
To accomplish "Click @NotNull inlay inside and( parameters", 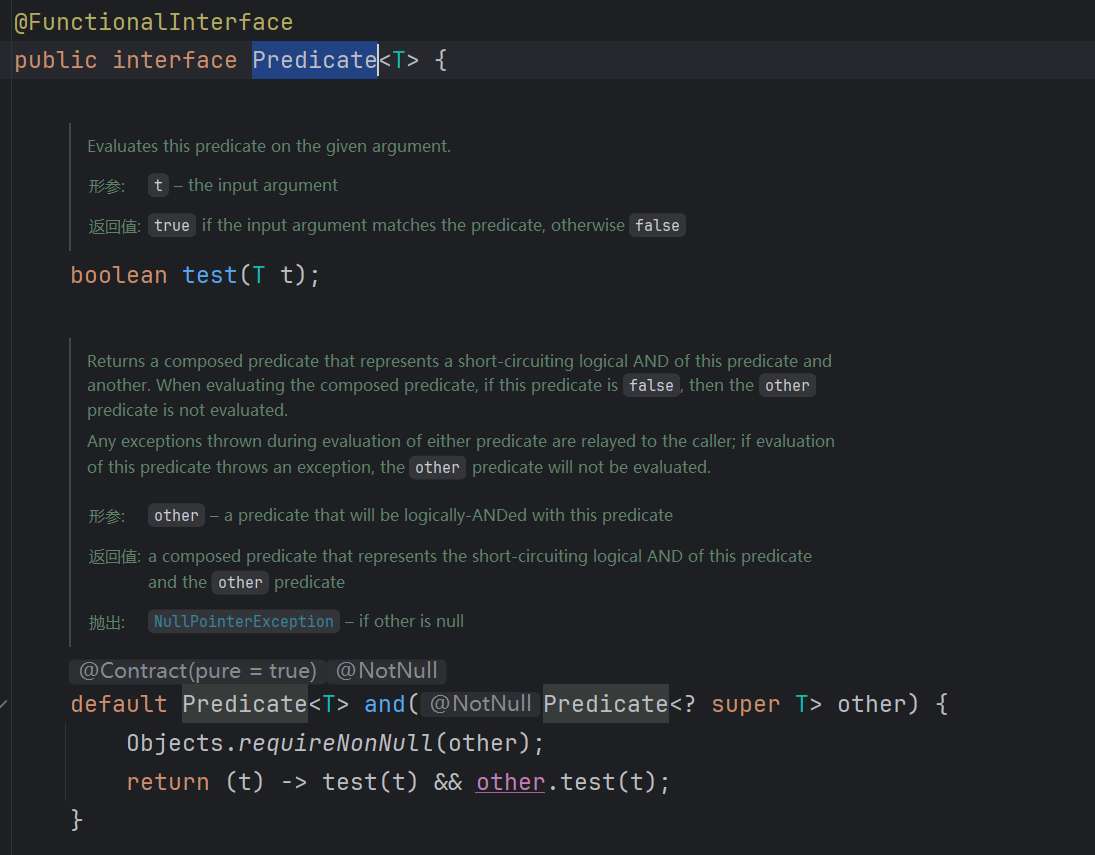I will (480, 703).
